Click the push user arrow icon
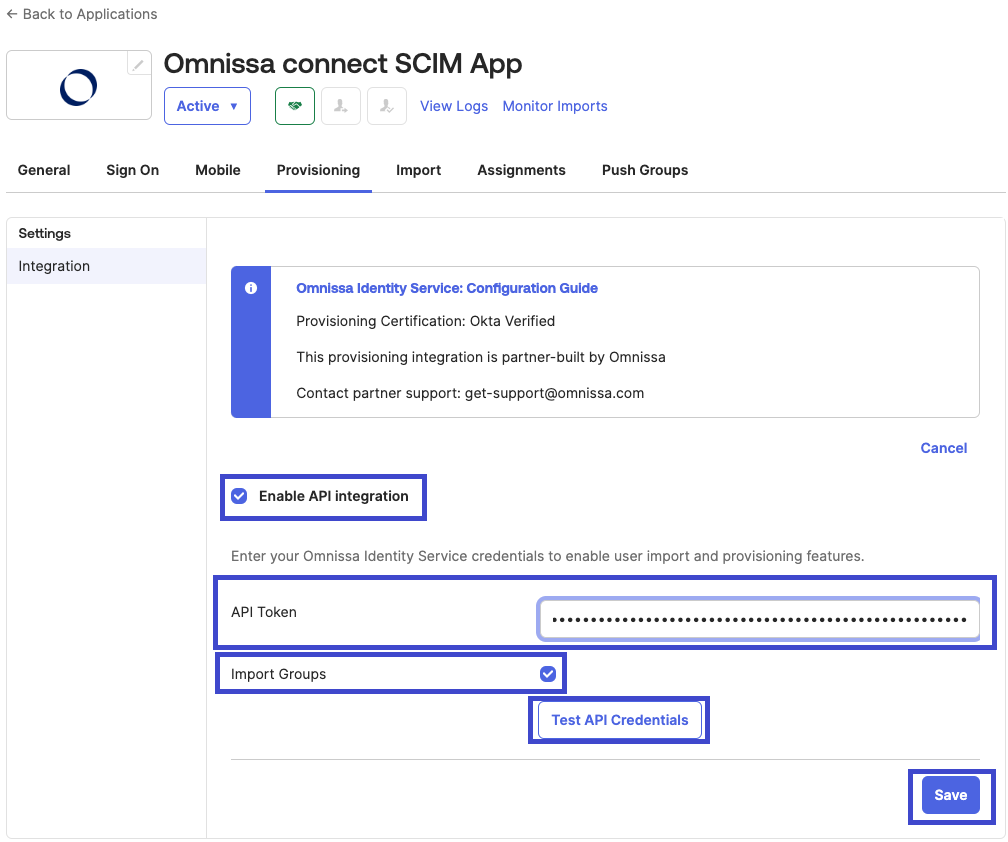 (341, 106)
